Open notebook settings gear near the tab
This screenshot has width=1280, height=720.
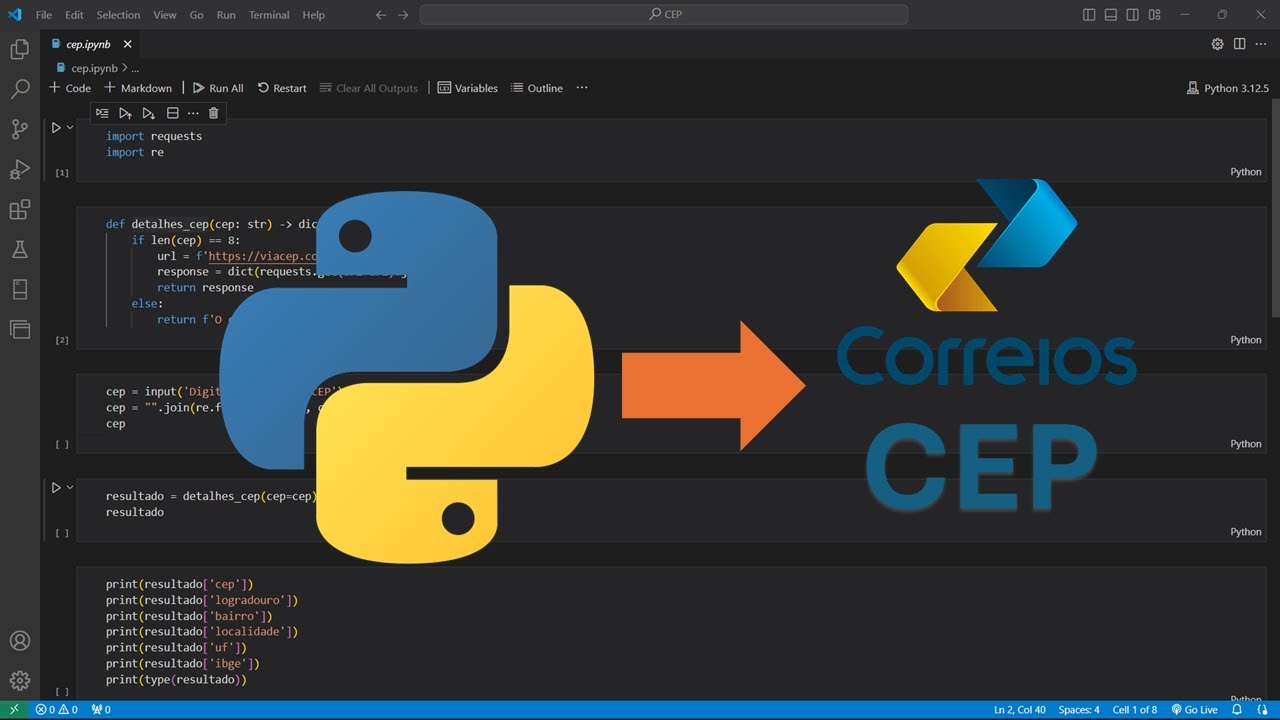[x=1217, y=44]
